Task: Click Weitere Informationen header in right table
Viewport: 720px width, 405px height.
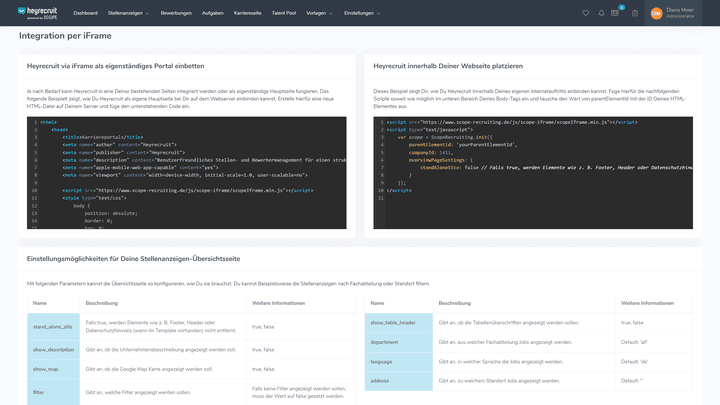Action: pyautogui.click(x=647, y=303)
